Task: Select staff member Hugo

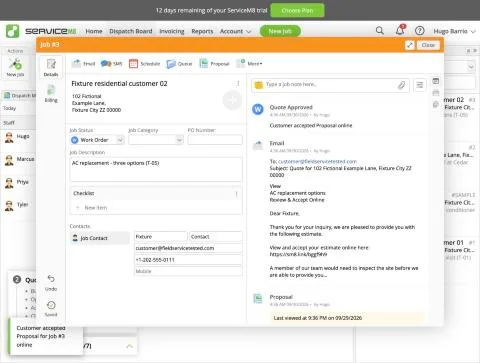Action: 18,137
